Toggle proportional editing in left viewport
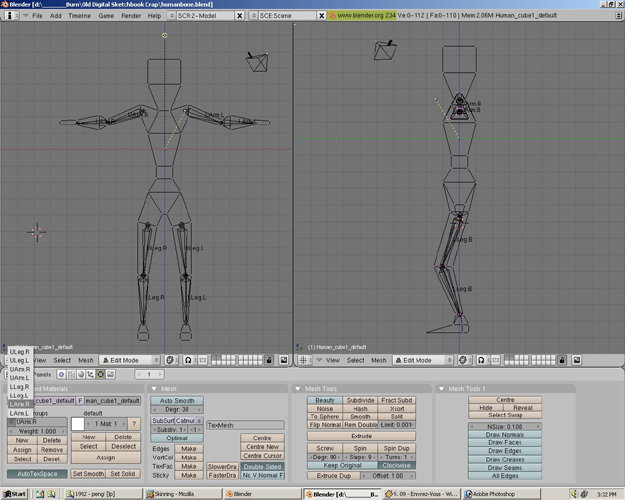Viewport: 625px width, 500px height. [188, 360]
